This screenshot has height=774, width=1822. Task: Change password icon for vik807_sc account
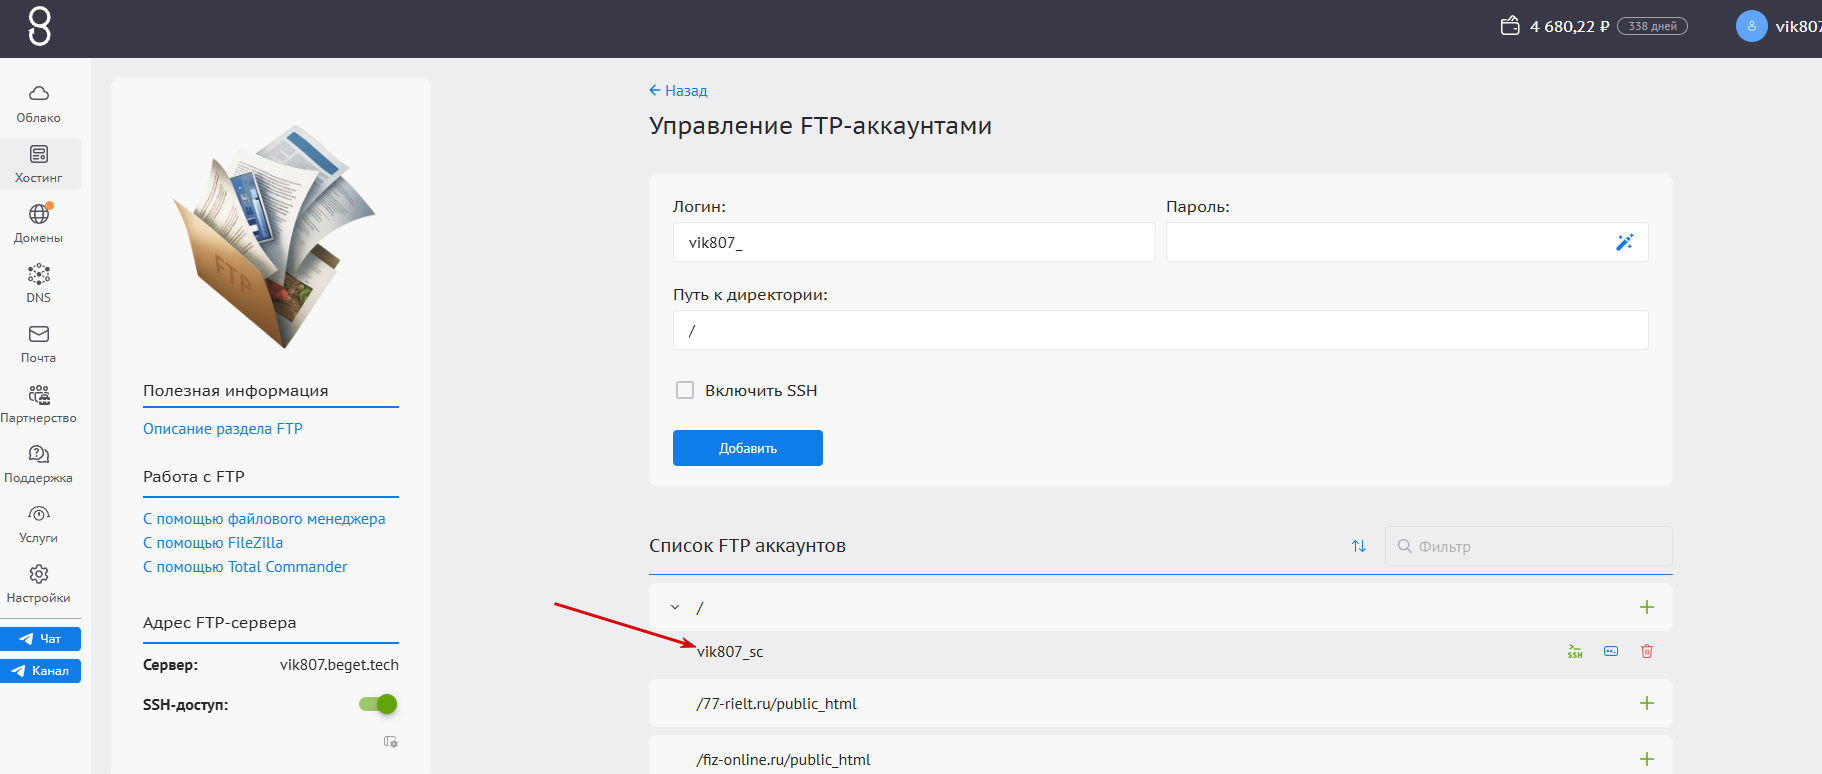1611,651
